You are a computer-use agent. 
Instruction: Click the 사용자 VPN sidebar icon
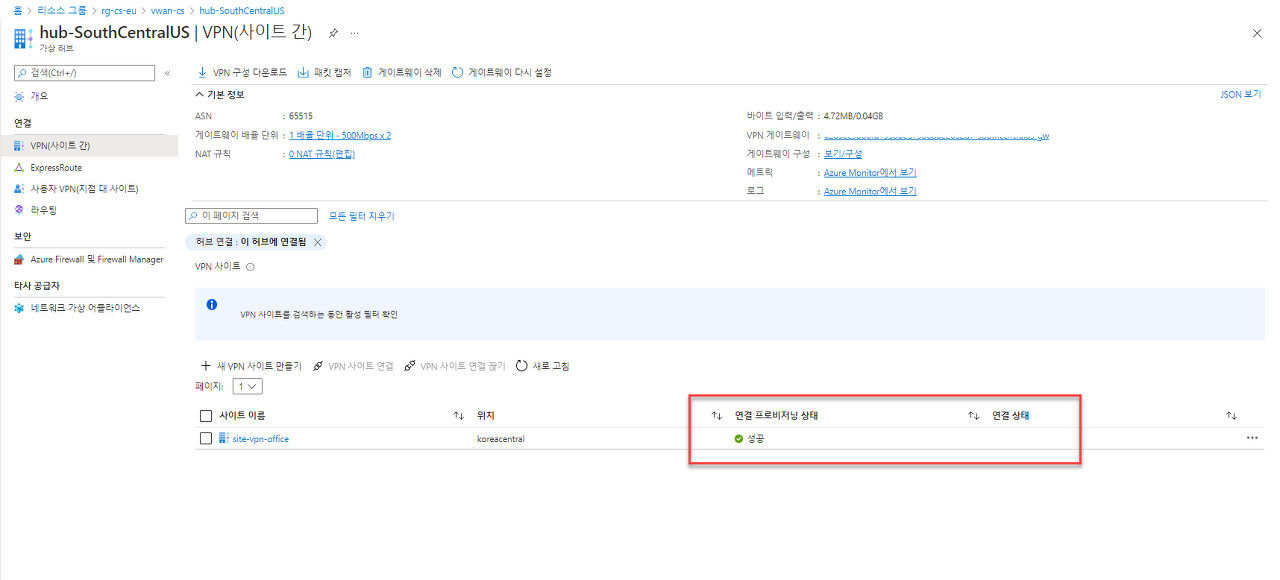tap(20, 189)
